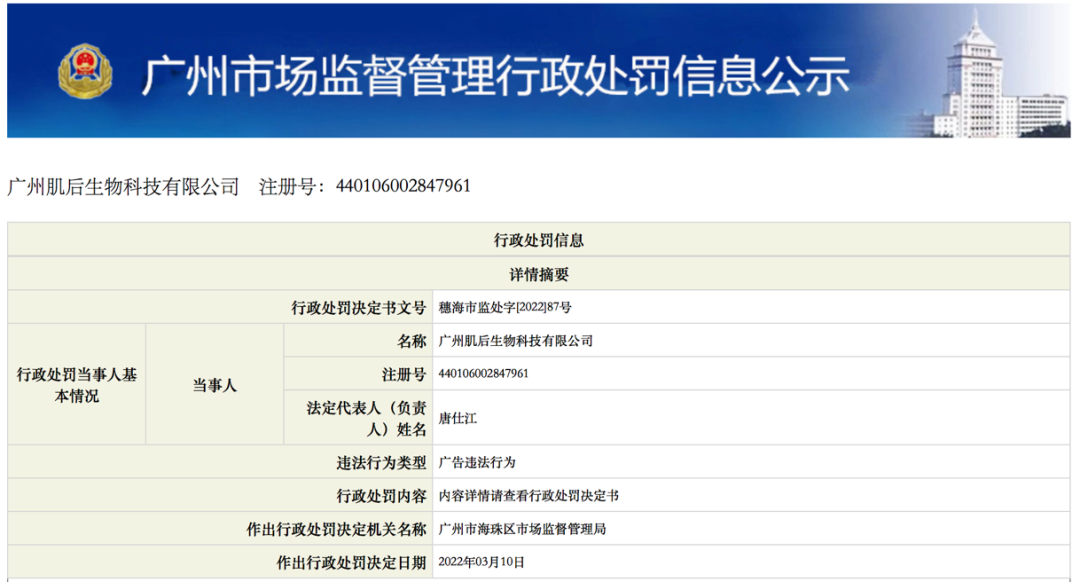Viewport: 1080px width, 582px height.
Task: Open 内容详情请查看行政处罚决定书 text
Action: coord(529,496)
